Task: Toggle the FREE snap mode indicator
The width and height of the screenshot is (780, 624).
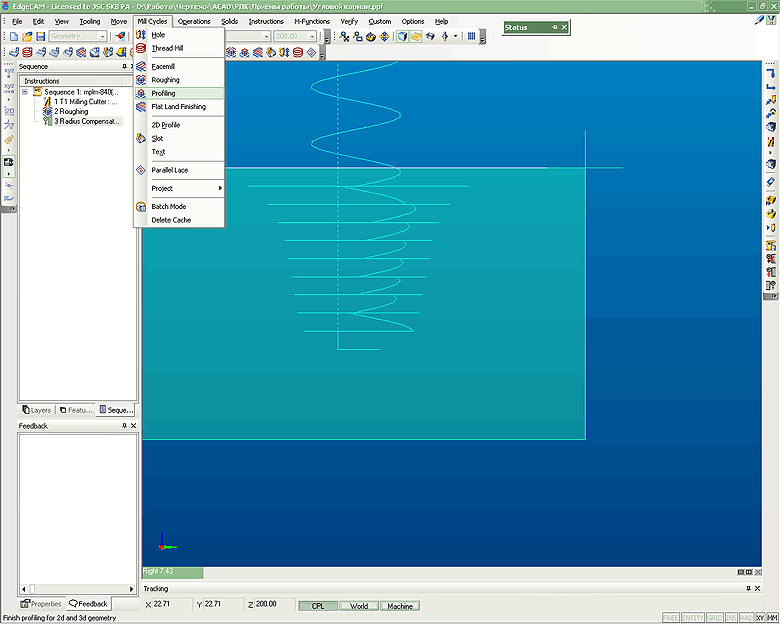Action: click(671, 618)
